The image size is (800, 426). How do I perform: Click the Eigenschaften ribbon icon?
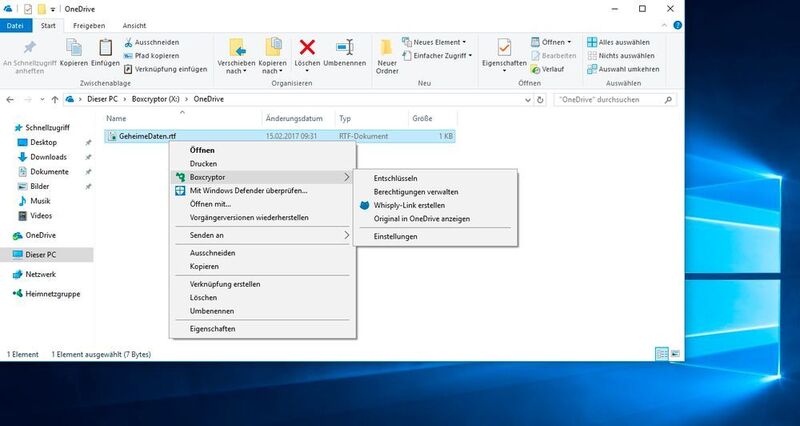504,48
